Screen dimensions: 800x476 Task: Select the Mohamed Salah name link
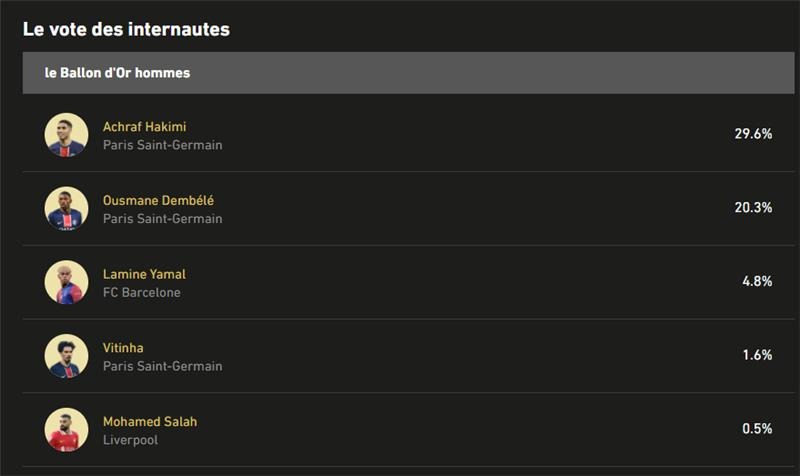pyautogui.click(x=150, y=422)
